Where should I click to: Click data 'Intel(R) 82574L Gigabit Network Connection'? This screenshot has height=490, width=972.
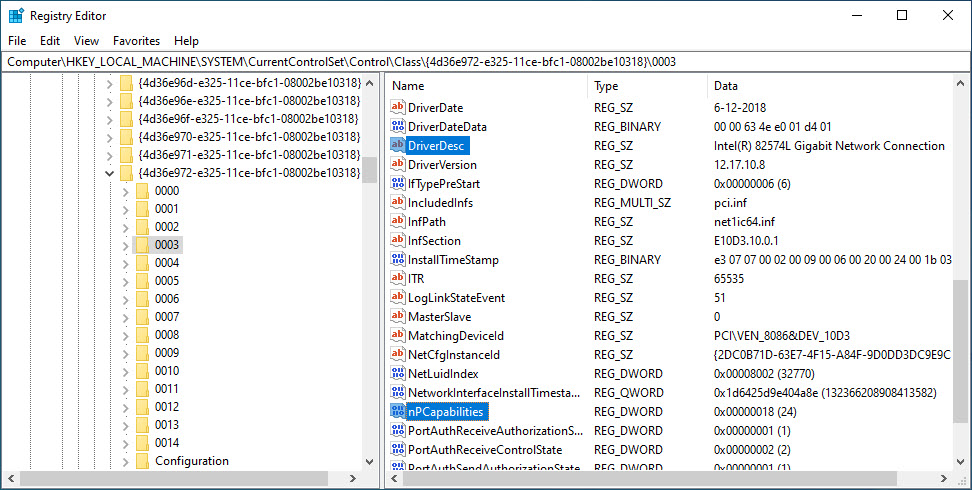pos(829,146)
